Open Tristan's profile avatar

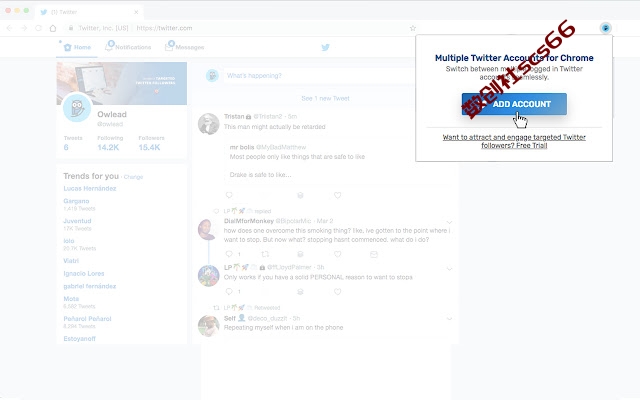pyautogui.click(x=209, y=124)
